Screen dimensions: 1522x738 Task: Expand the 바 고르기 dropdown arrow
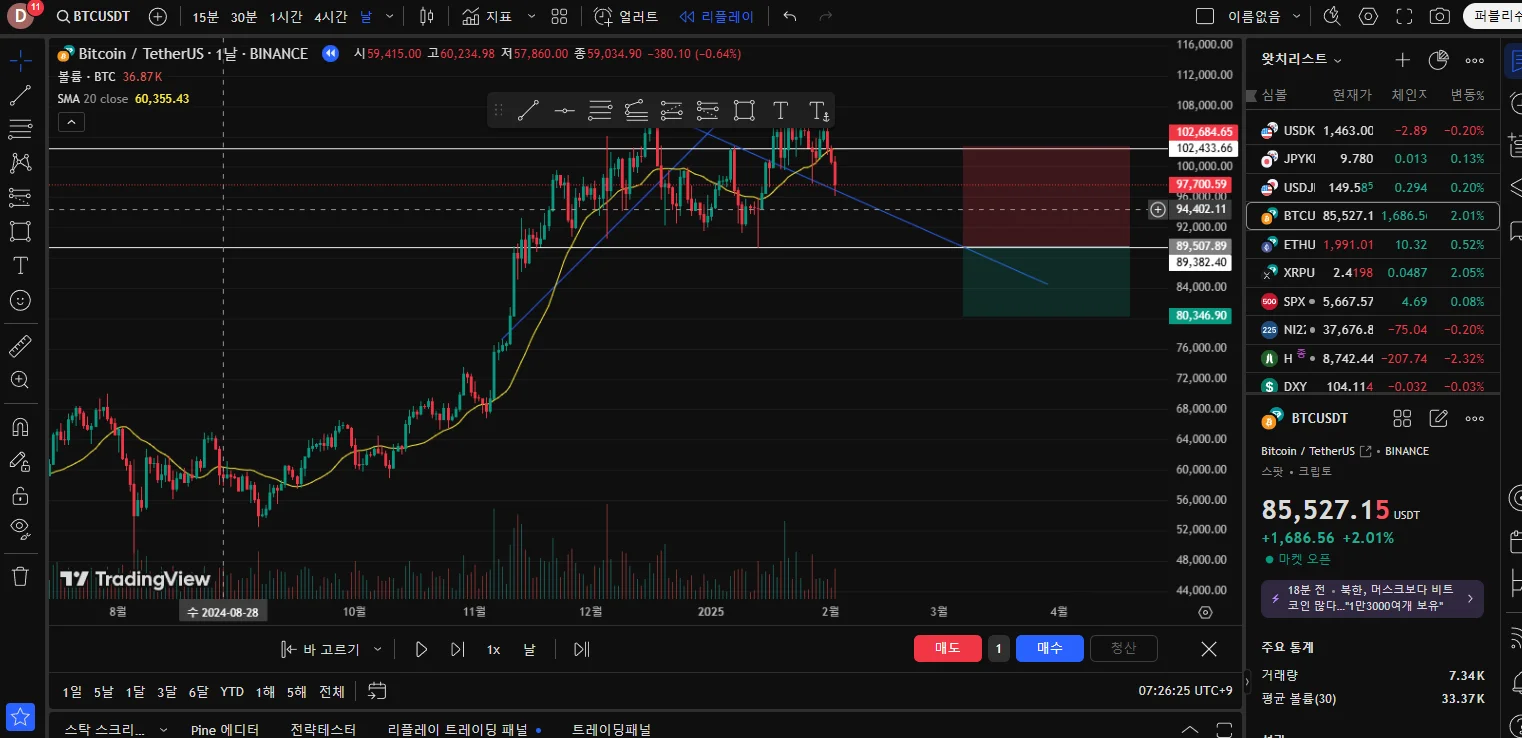pyautogui.click(x=377, y=649)
